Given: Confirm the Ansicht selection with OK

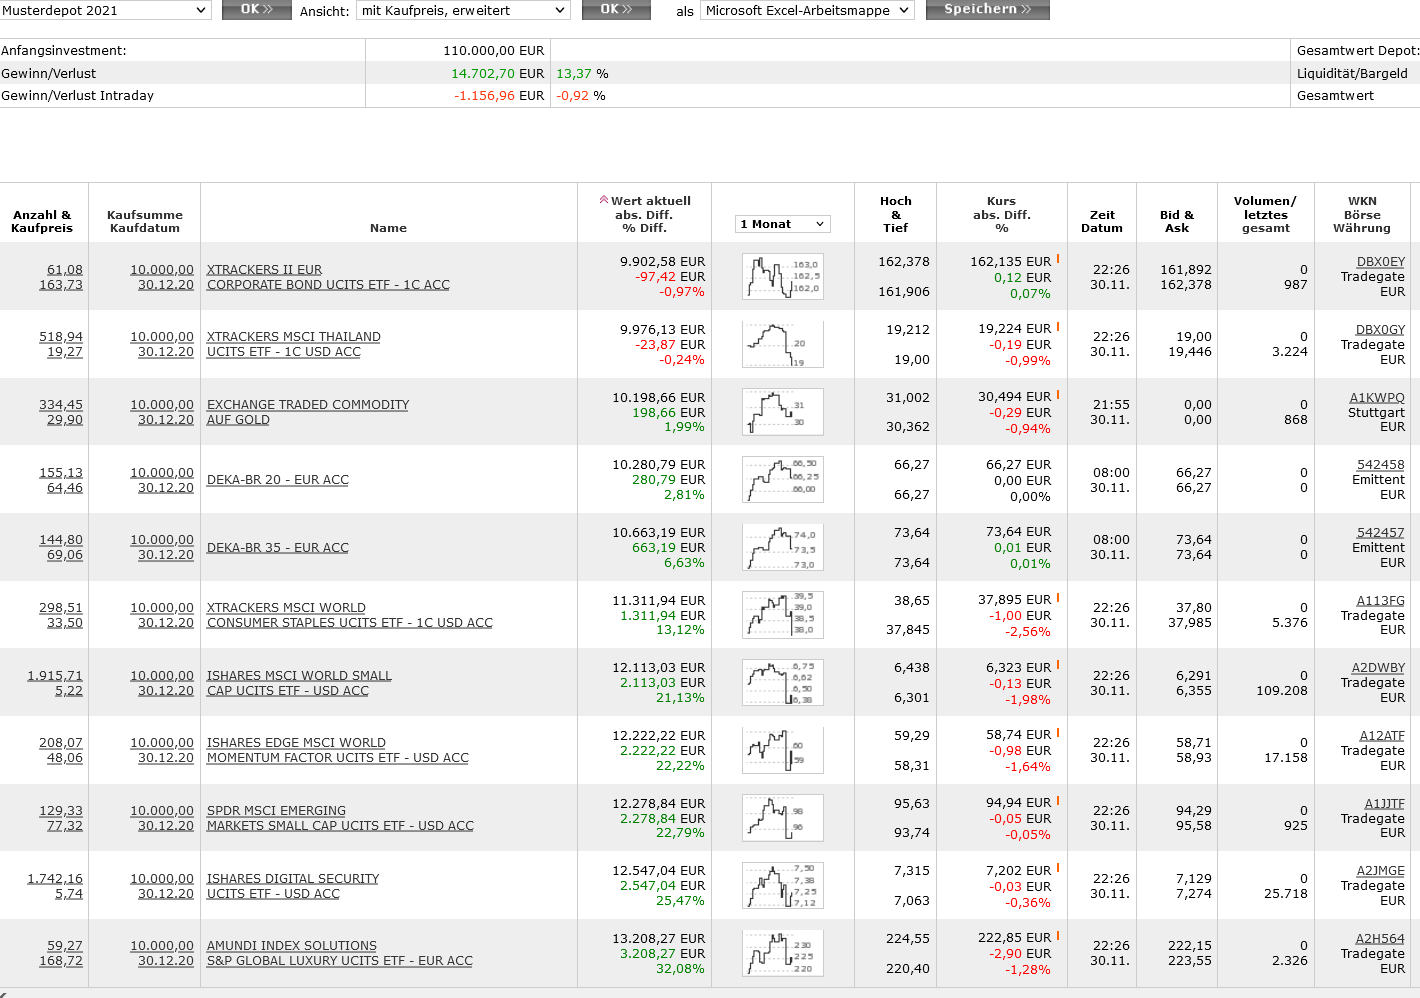Looking at the screenshot, I should coord(616,10).
